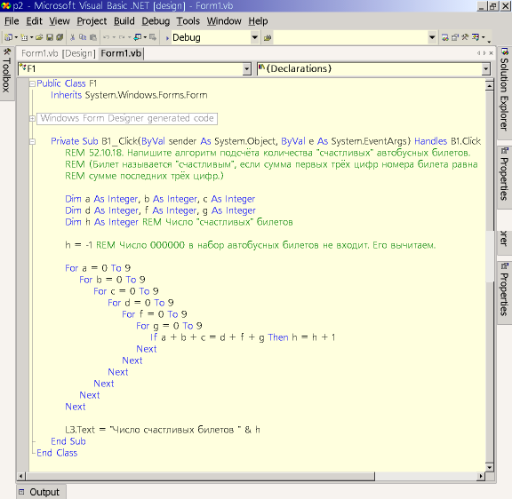The height and width of the screenshot is (499, 512).
Task: Open the Edit menu
Action: click(34, 21)
